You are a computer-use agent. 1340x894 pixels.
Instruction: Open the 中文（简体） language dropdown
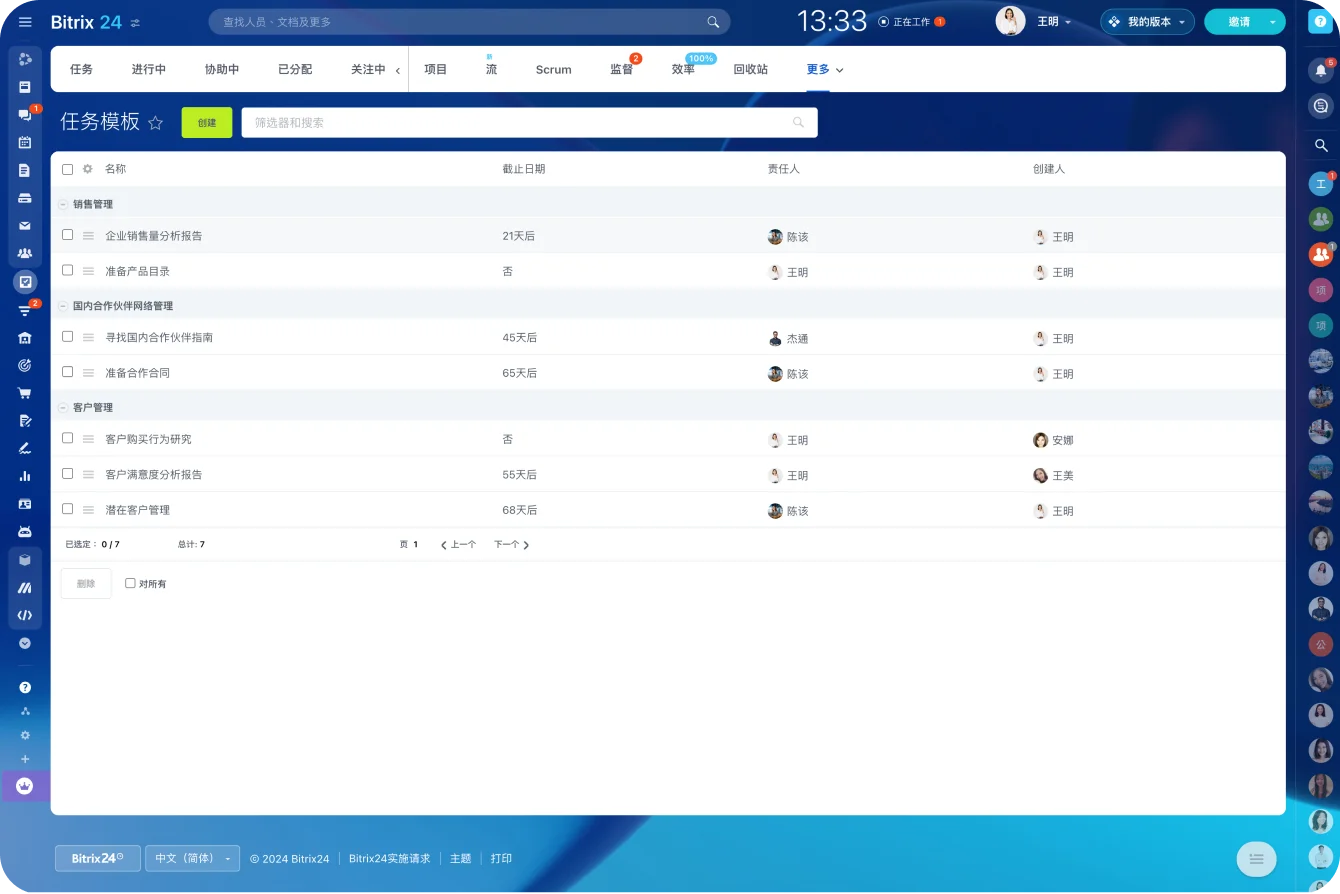tap(192, 858)
